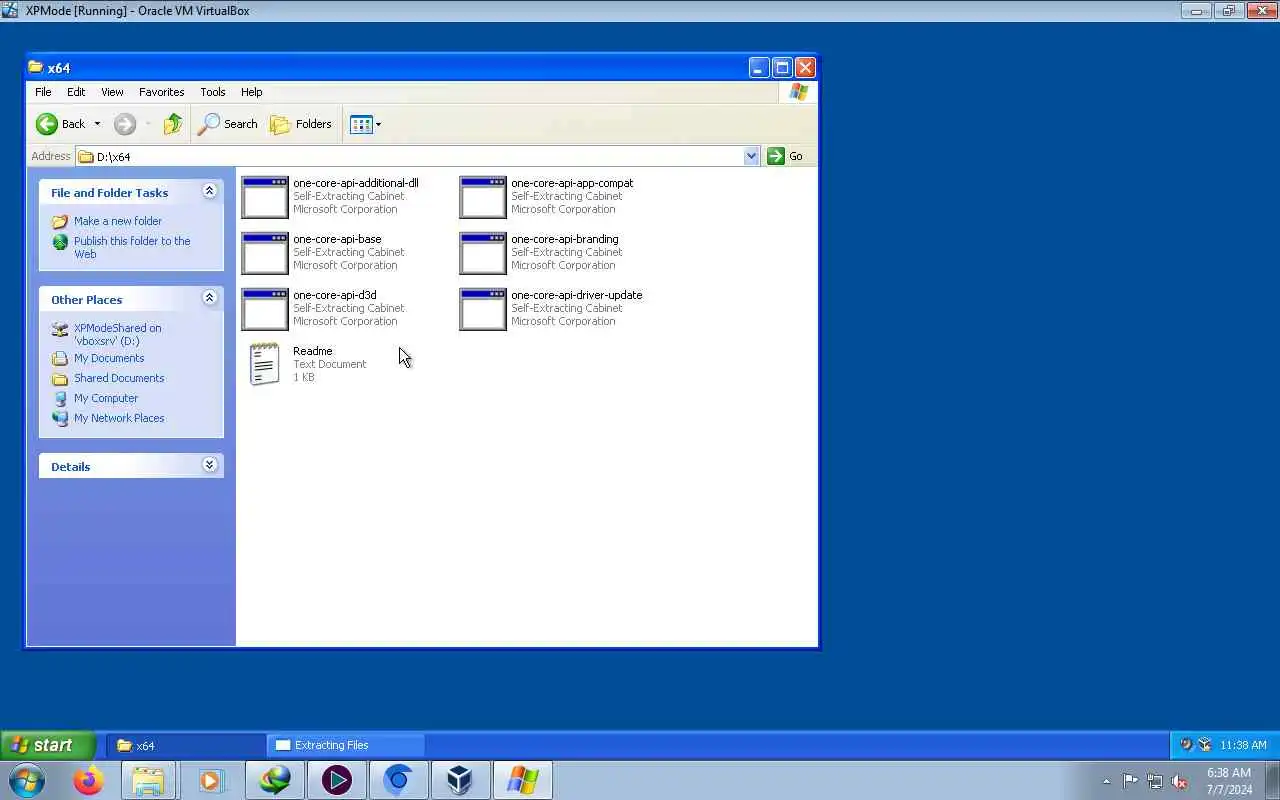Open the Views dropdown arrow

point(378,124)
